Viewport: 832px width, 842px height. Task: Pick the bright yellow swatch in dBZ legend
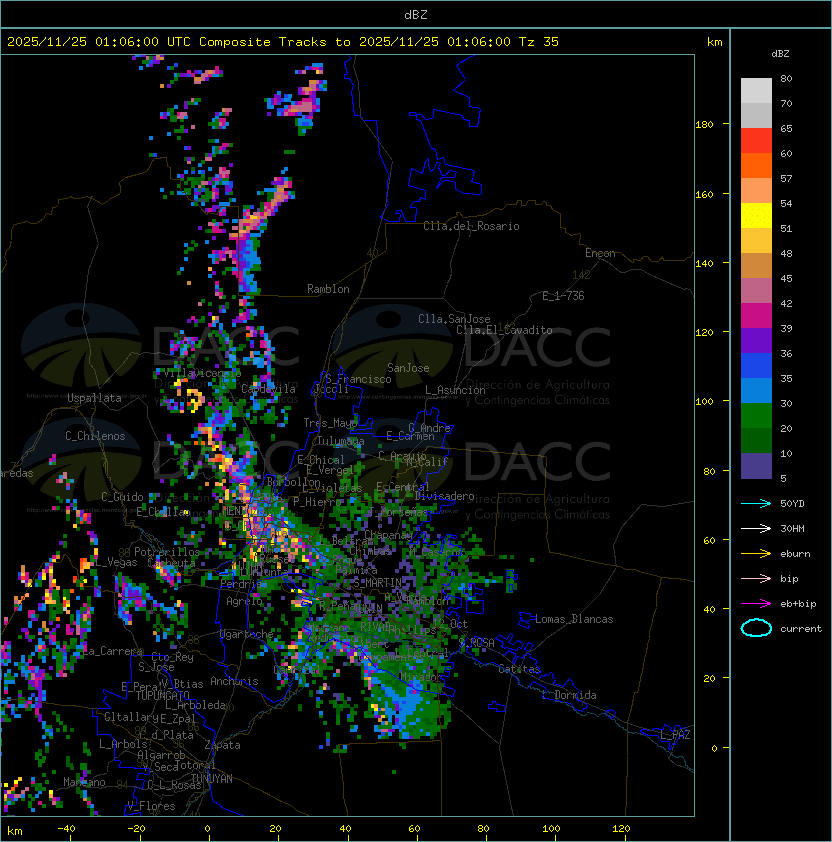756,216
